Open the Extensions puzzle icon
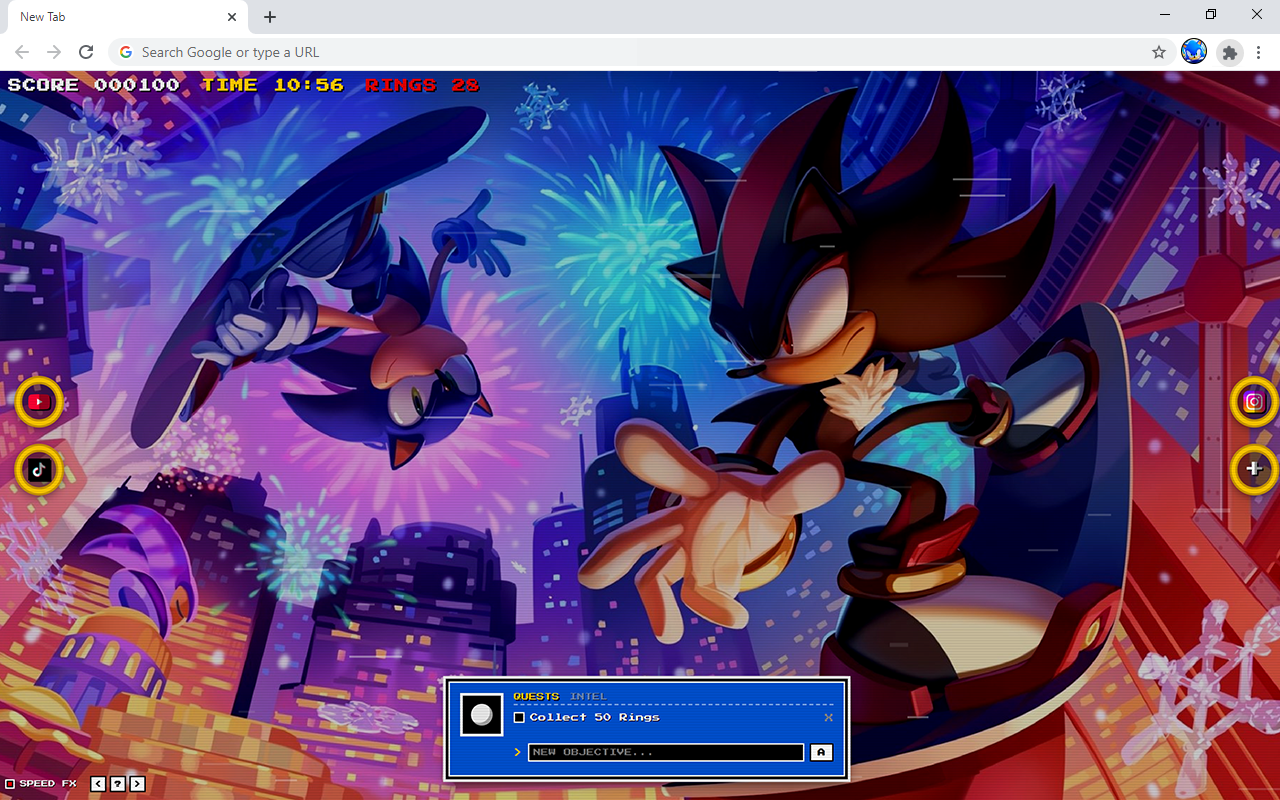The image size is (1280, 800). [x=1230, y=52]
